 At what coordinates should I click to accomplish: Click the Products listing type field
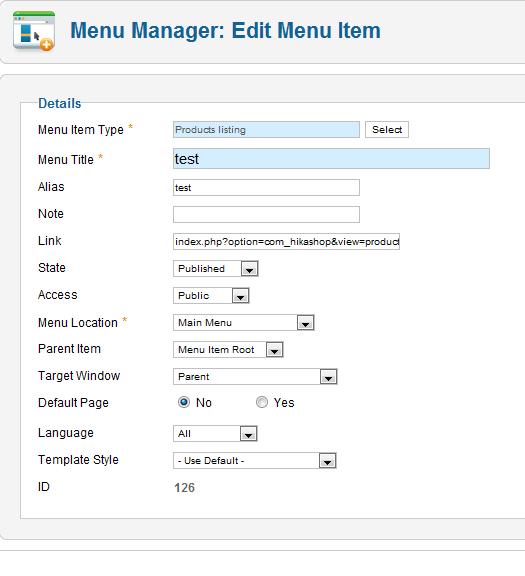pyautogui.click(x=266, y=130)
